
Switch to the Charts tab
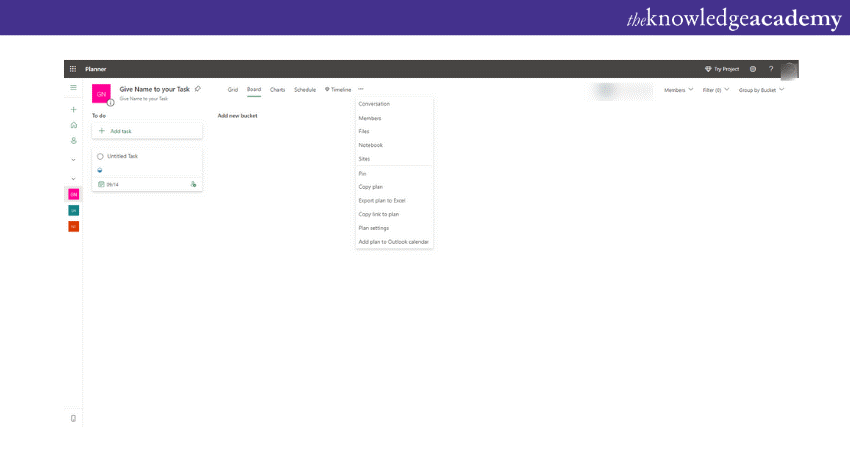[x=277, y=90]
